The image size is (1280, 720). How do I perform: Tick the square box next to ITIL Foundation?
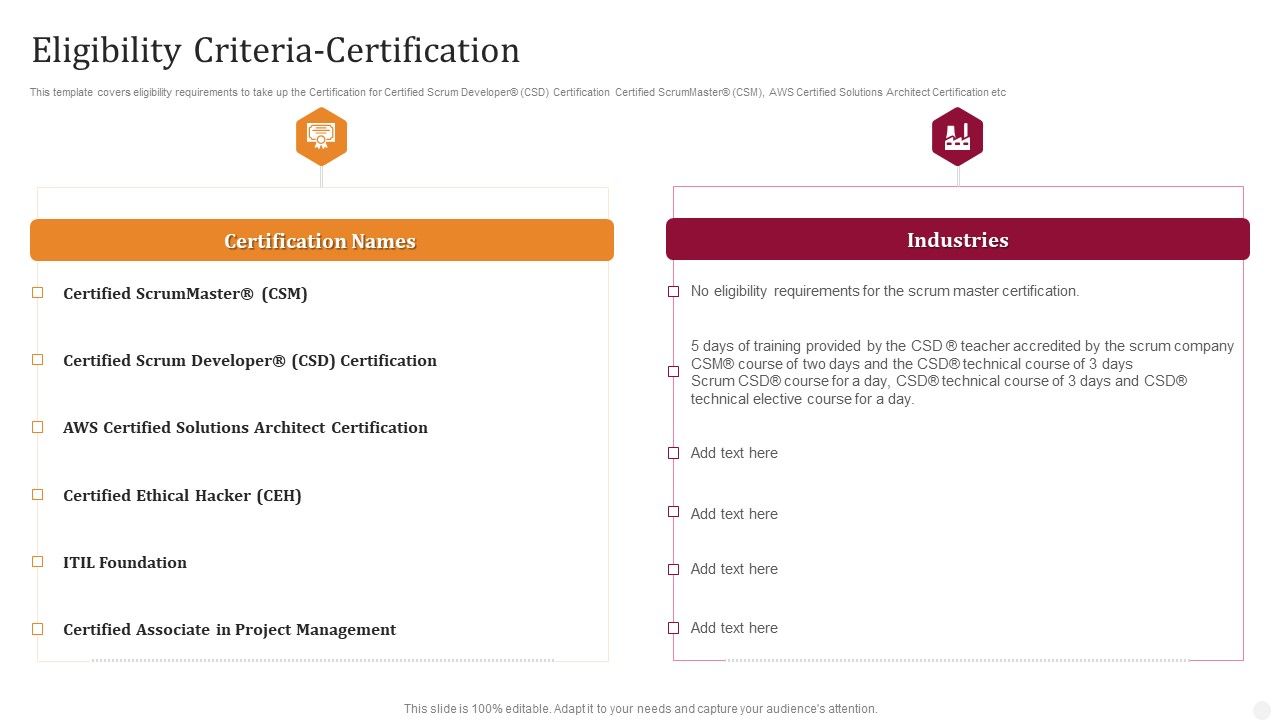click(x=38, y=562)
